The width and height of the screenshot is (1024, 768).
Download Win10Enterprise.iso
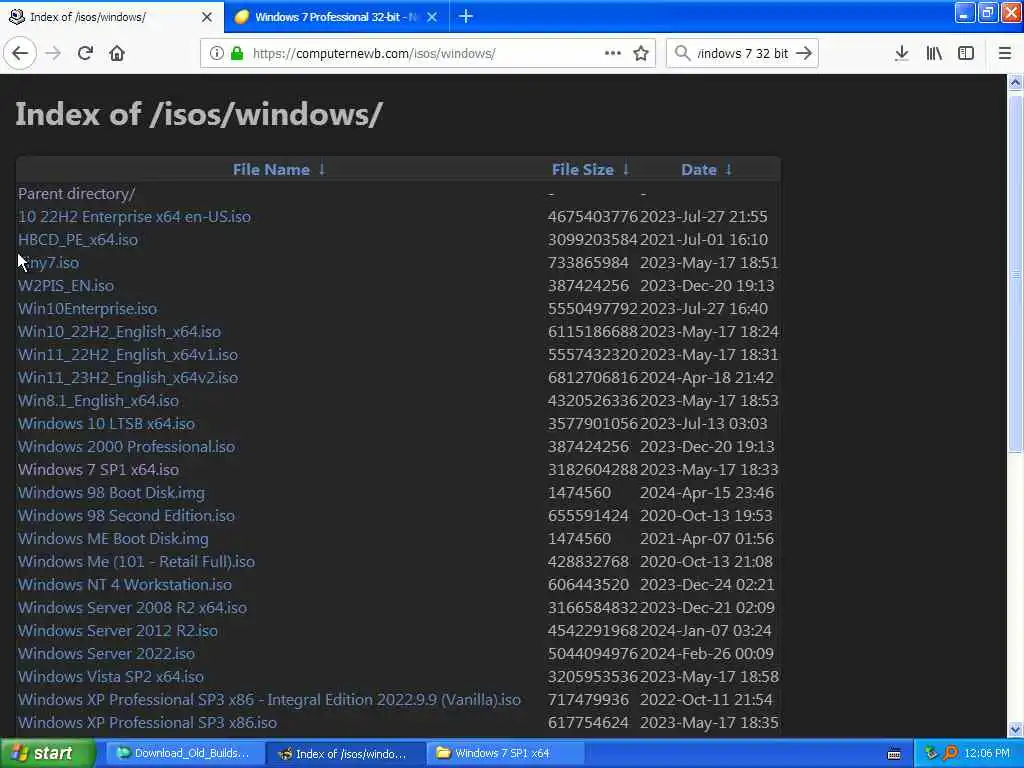coord(88,308)
